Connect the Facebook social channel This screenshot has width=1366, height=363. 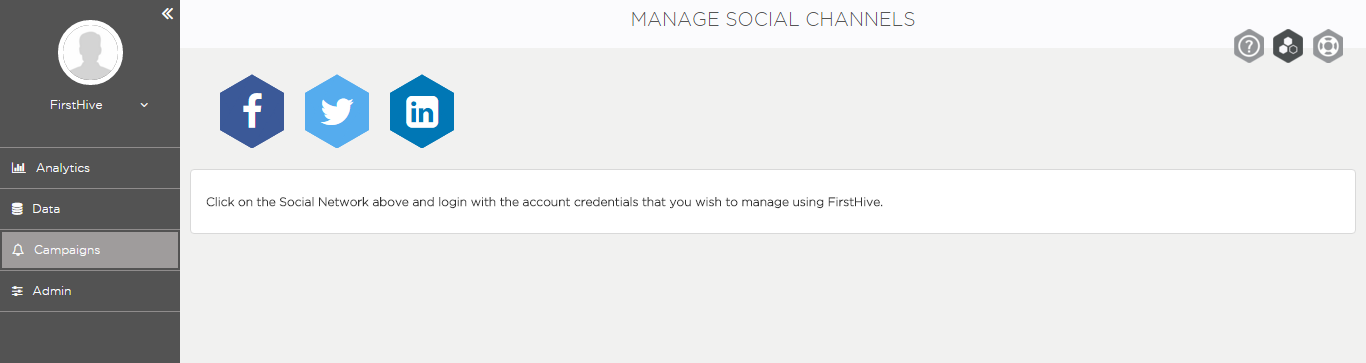[252, 111]
